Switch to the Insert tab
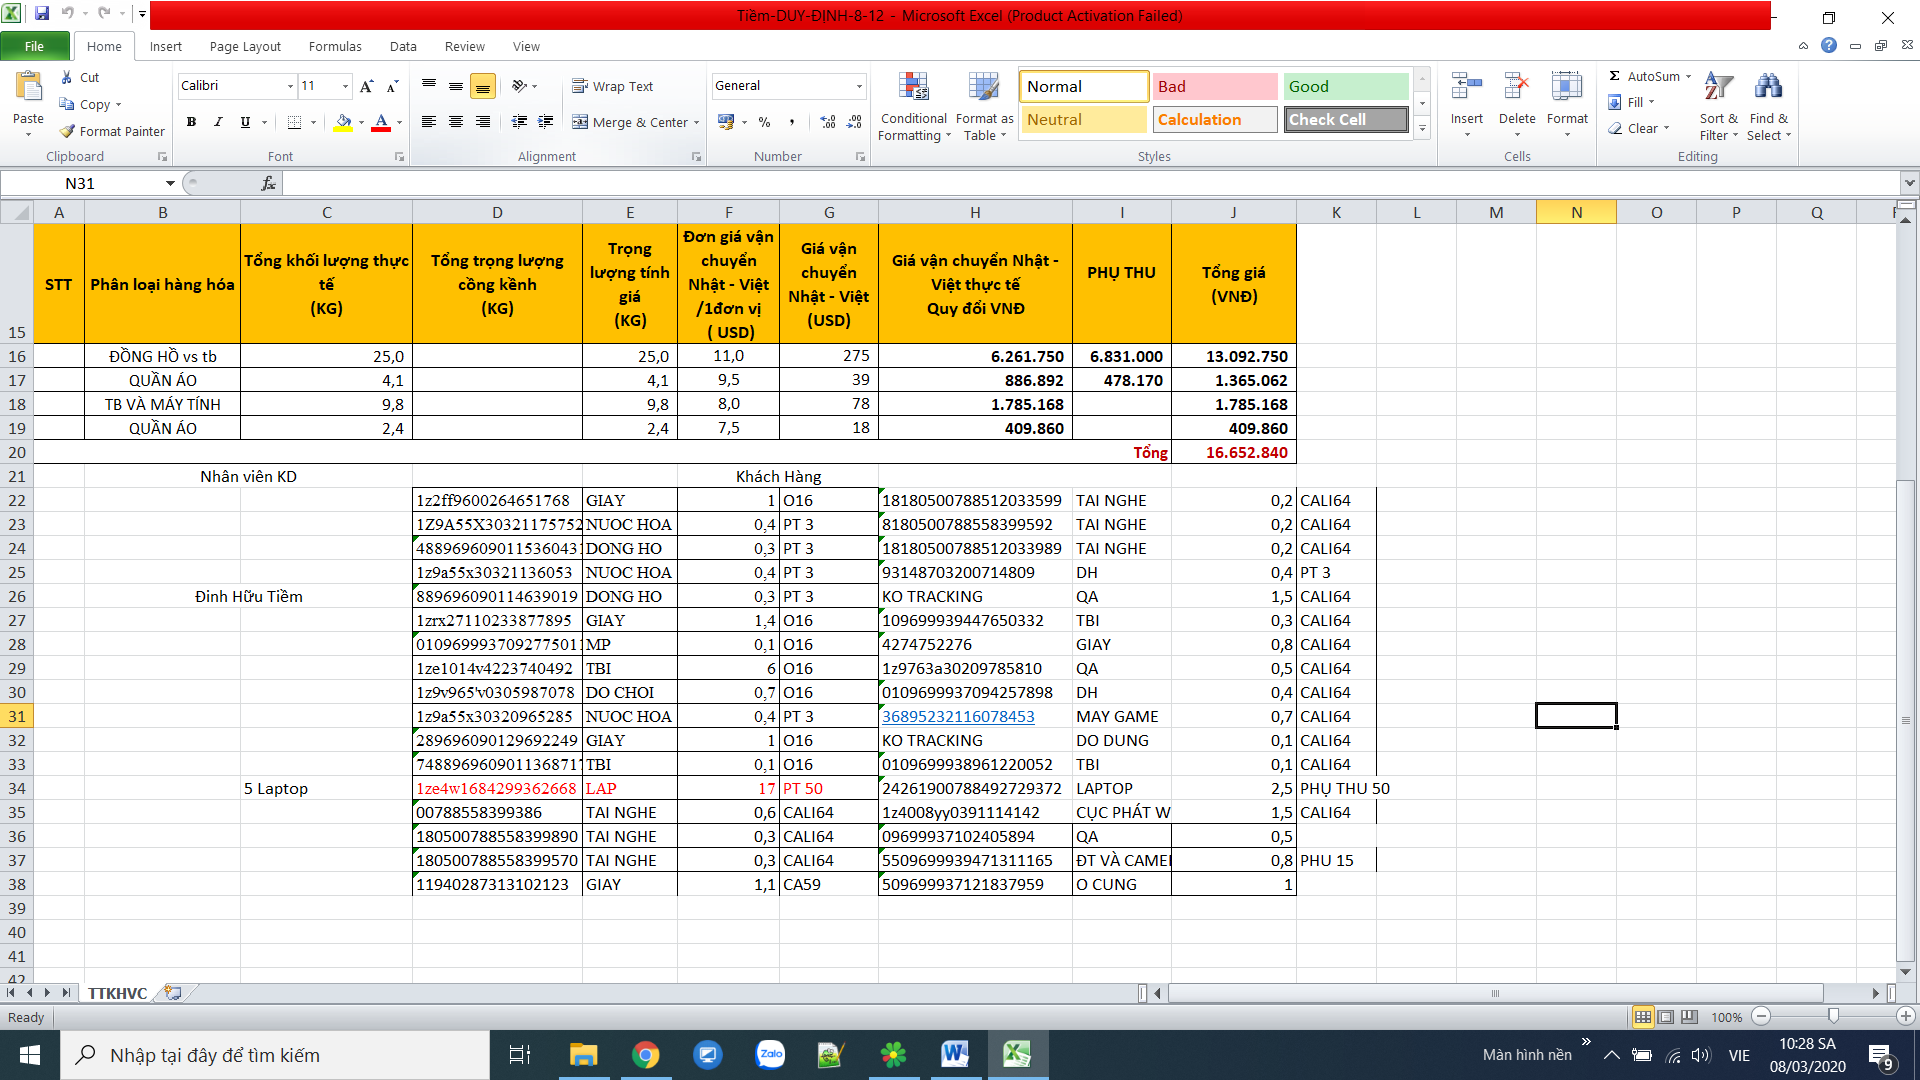 [x=166, y=46]
